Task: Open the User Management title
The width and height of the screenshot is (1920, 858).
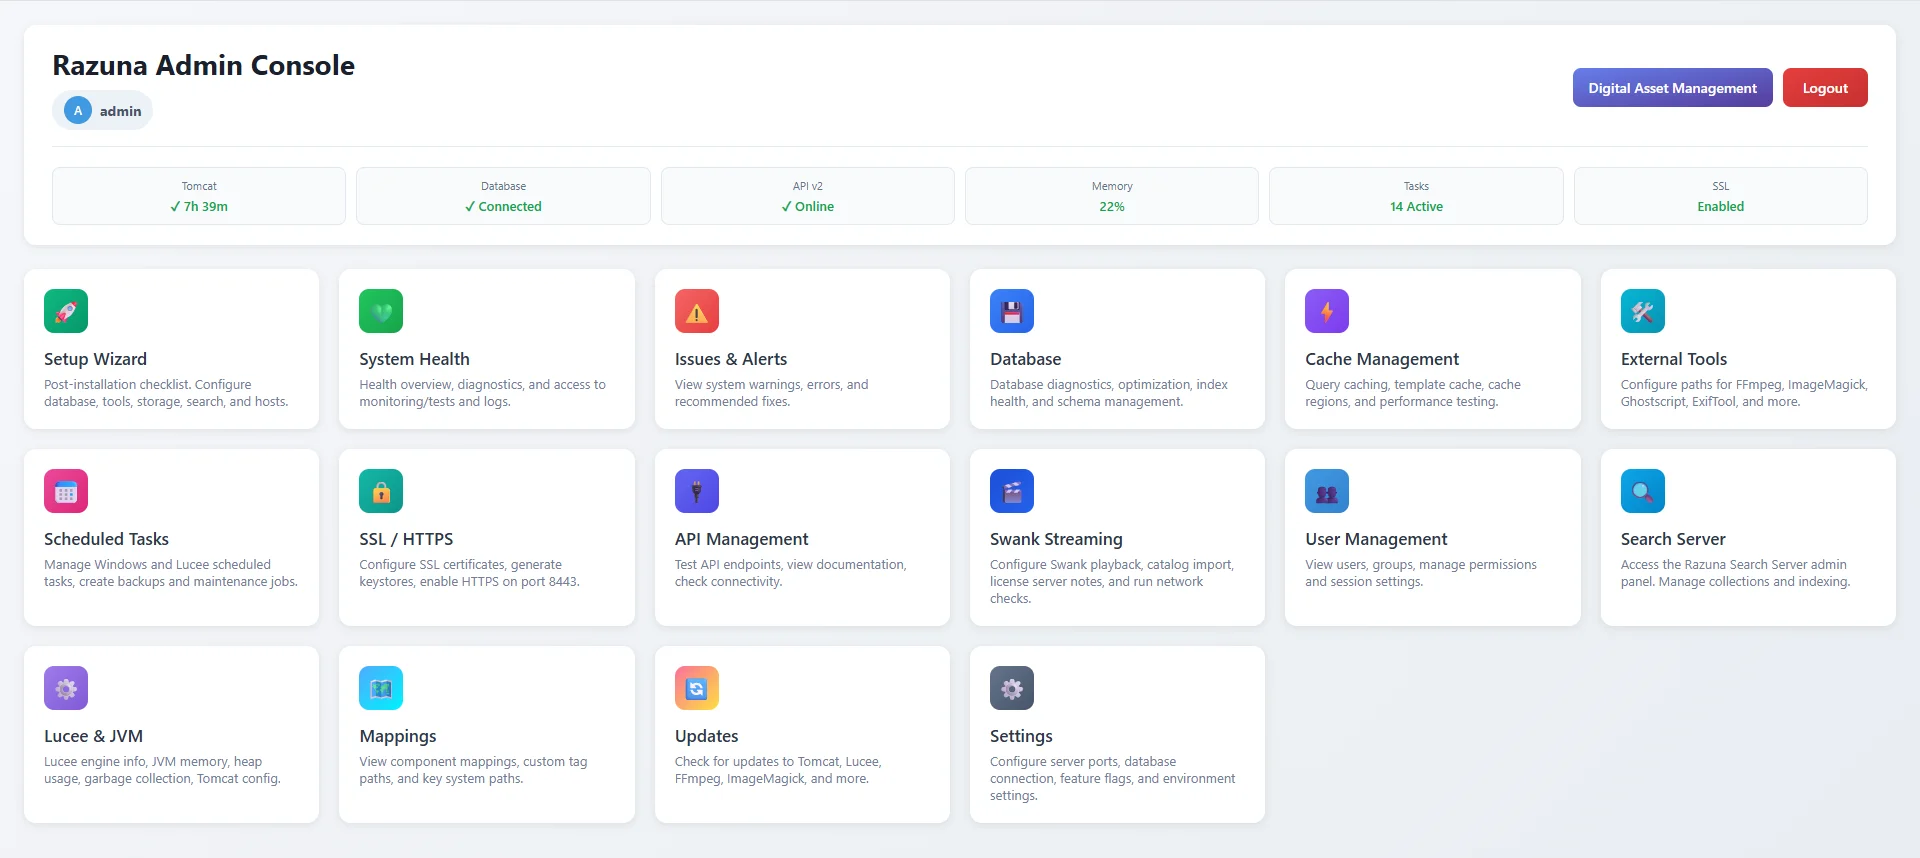Action: point(1376,539)
